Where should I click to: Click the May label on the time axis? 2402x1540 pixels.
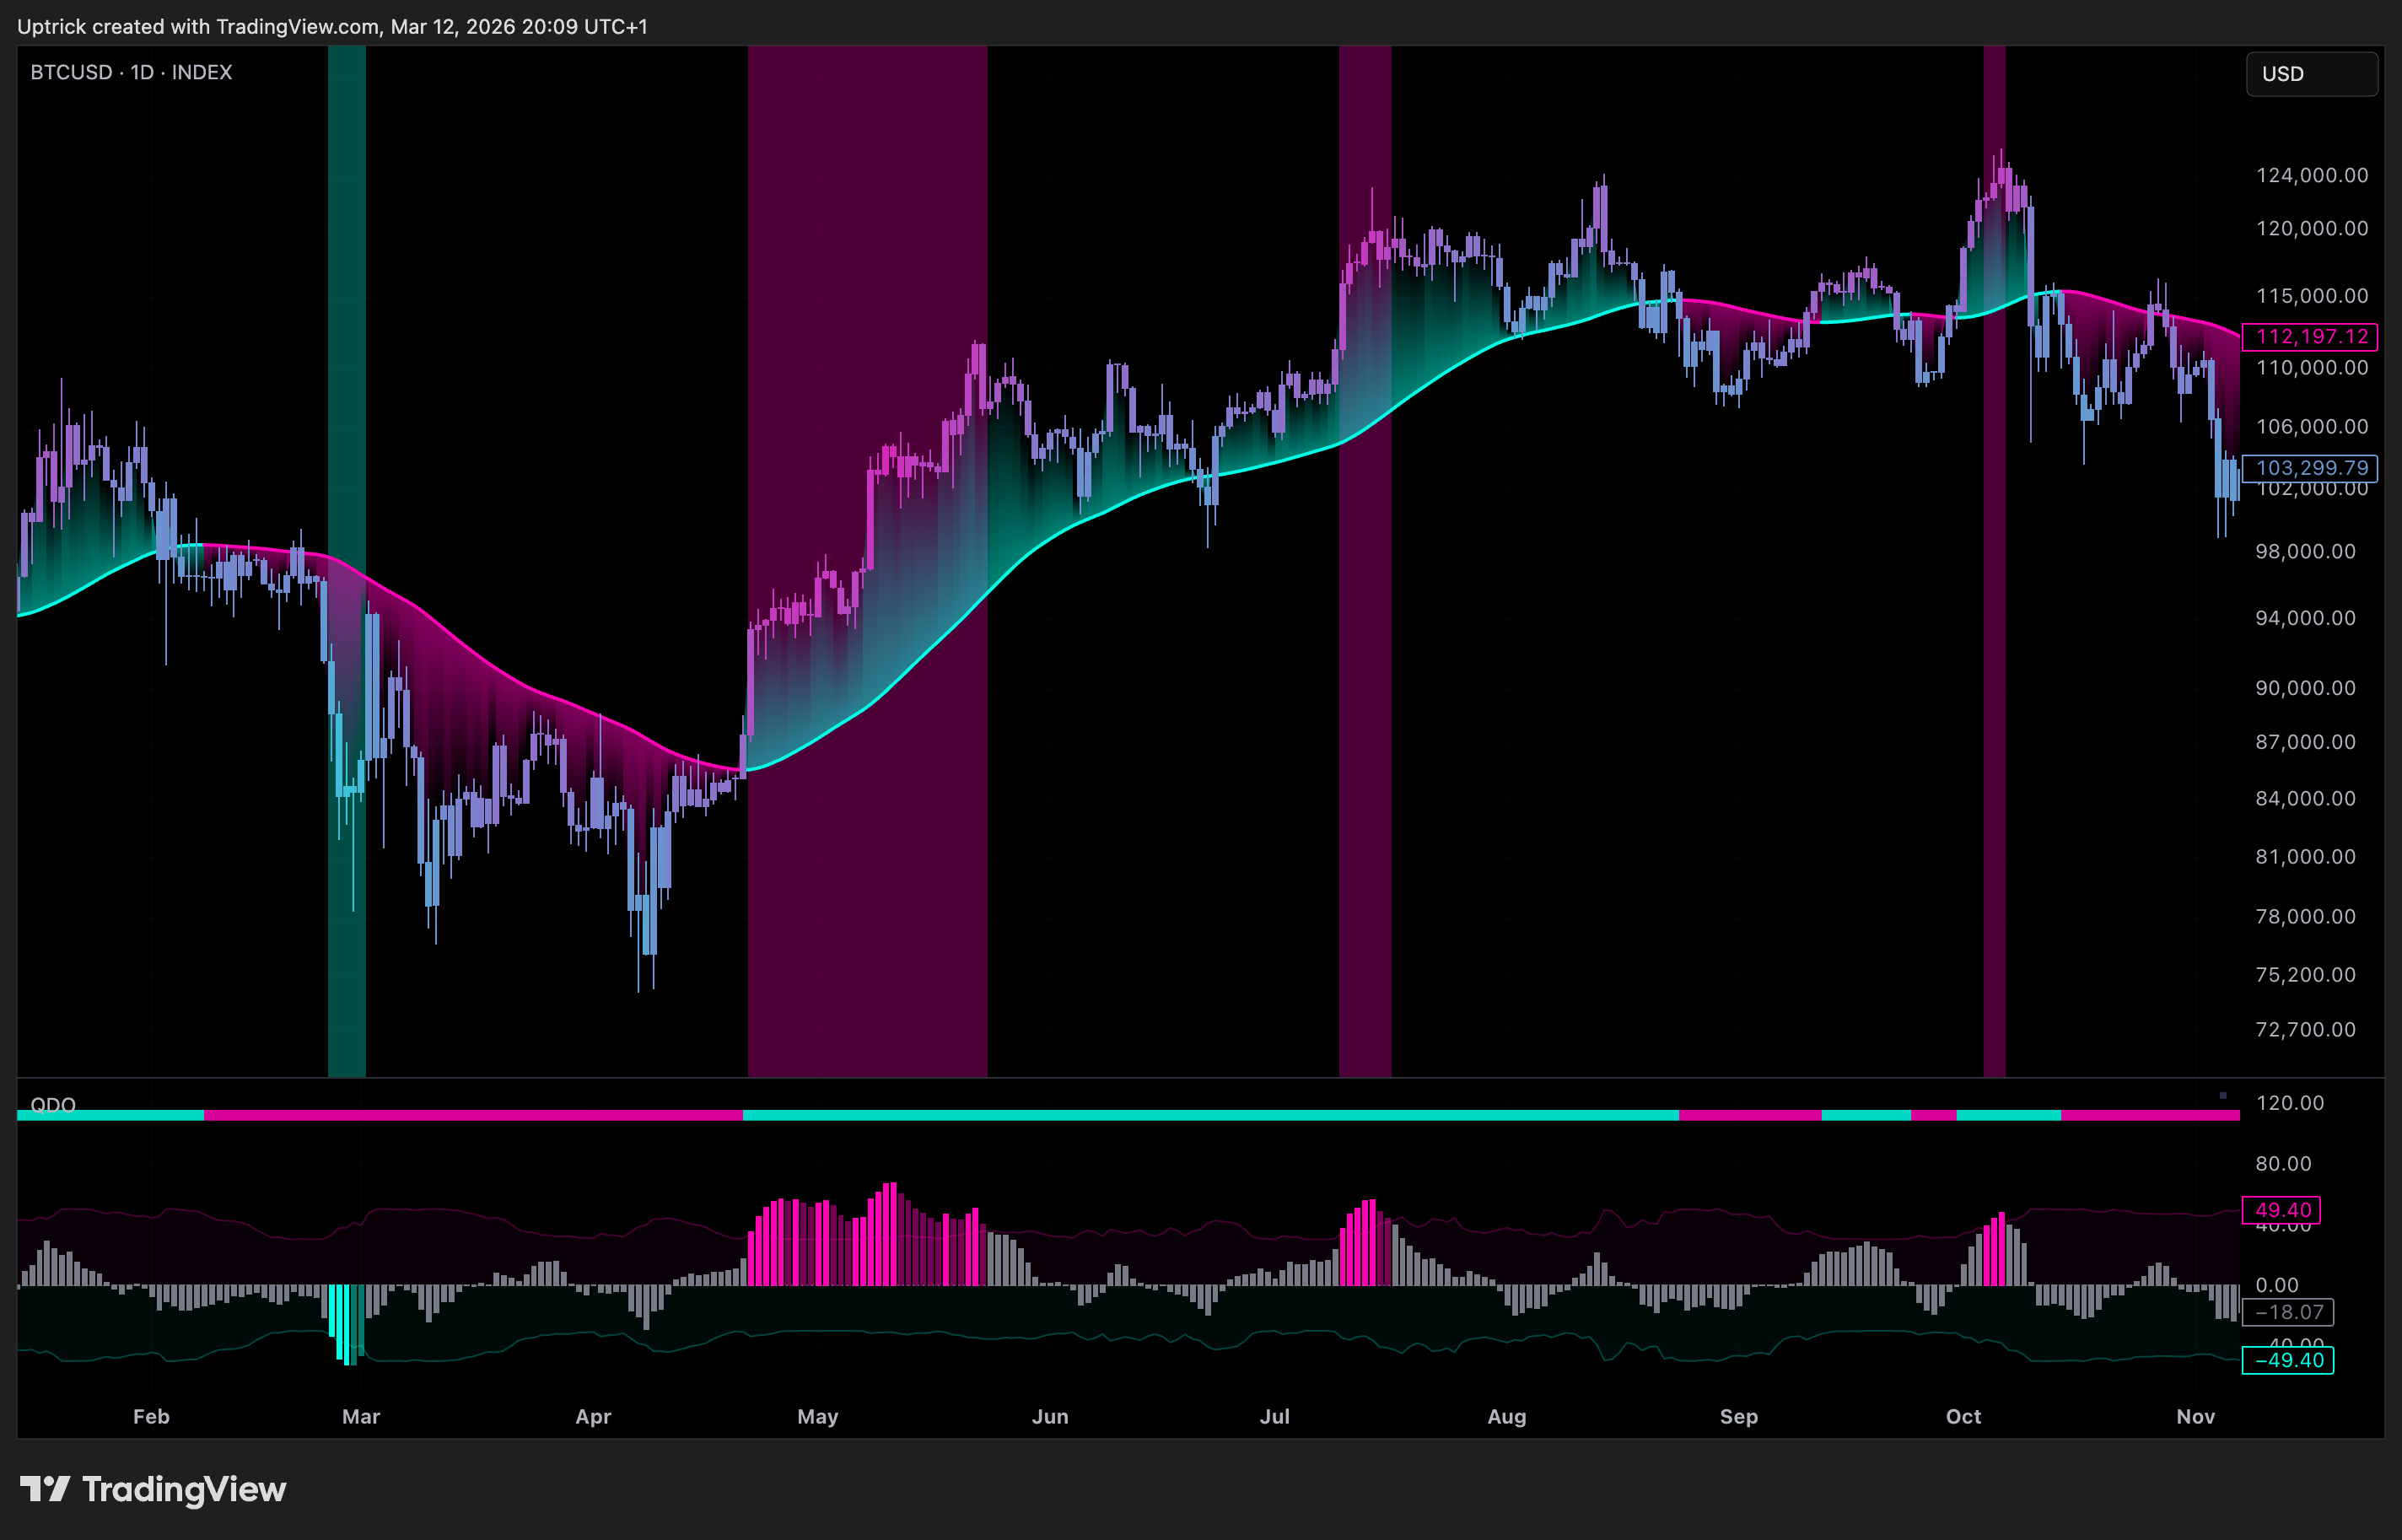pos(817,1416)
